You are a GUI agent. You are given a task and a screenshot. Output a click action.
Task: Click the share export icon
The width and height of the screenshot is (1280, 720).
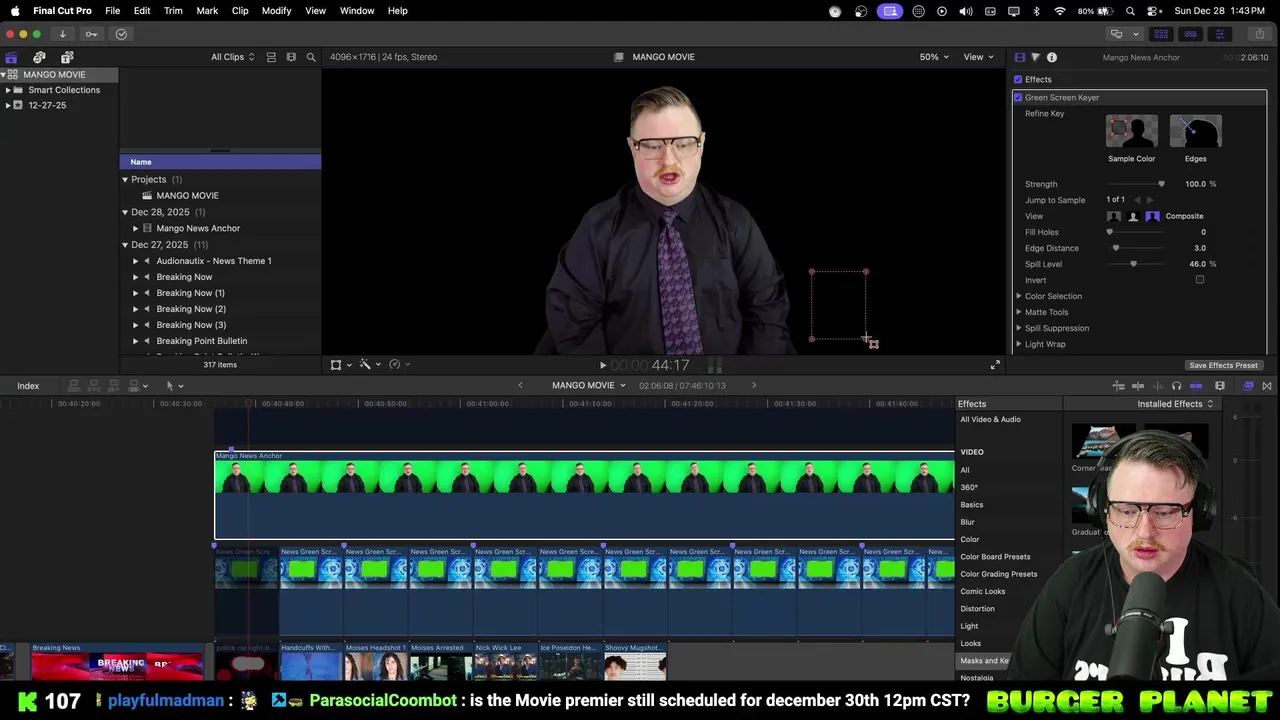1258,34
